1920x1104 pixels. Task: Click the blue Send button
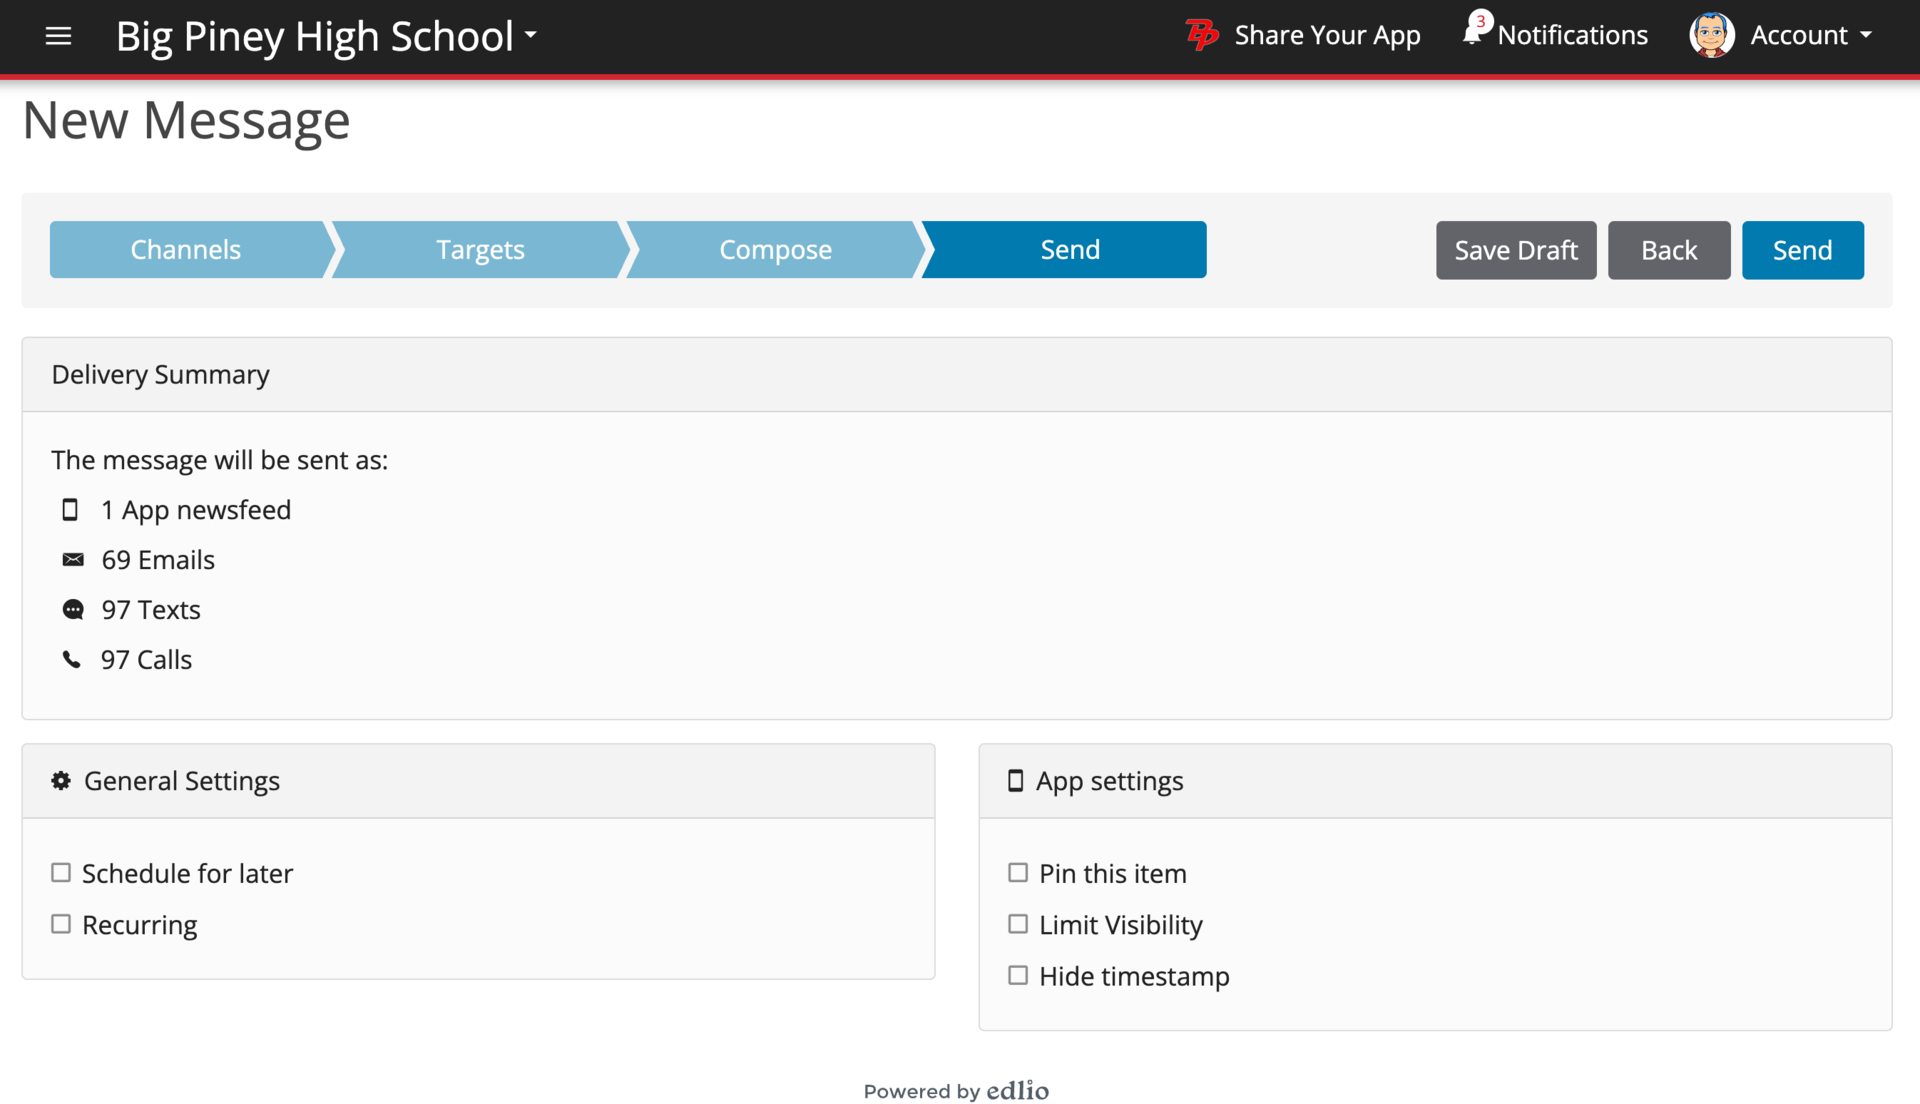tap(1802, 250)
